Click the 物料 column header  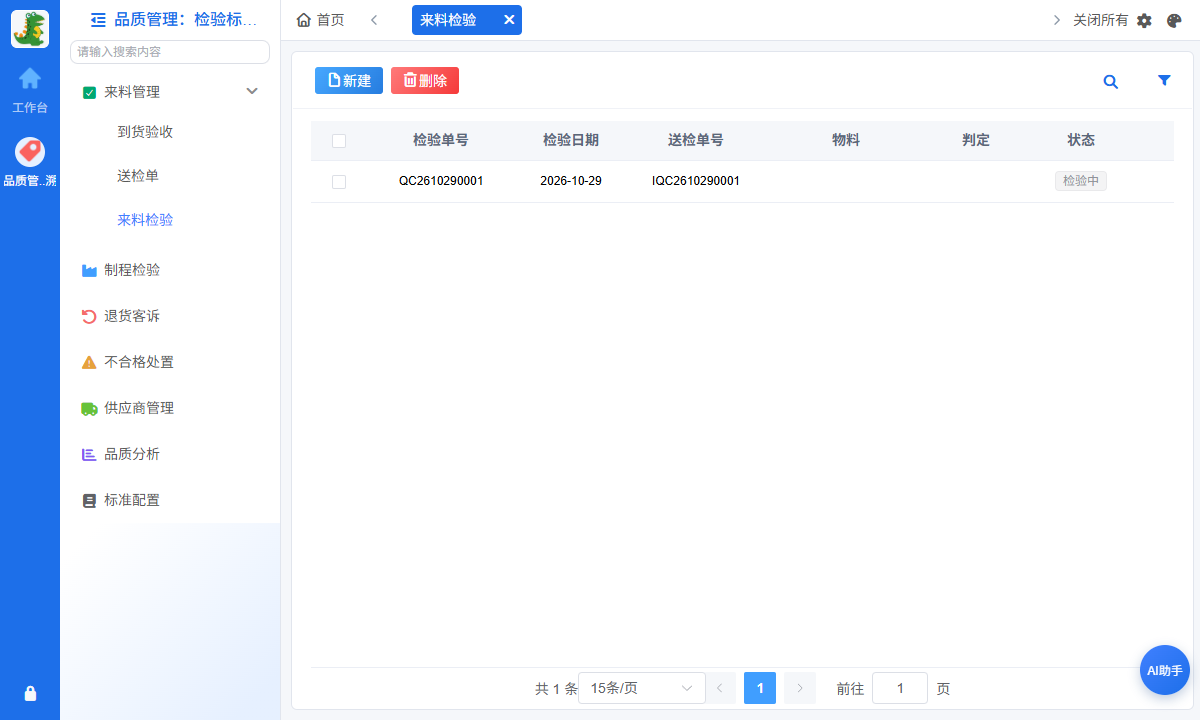point(846,141)
